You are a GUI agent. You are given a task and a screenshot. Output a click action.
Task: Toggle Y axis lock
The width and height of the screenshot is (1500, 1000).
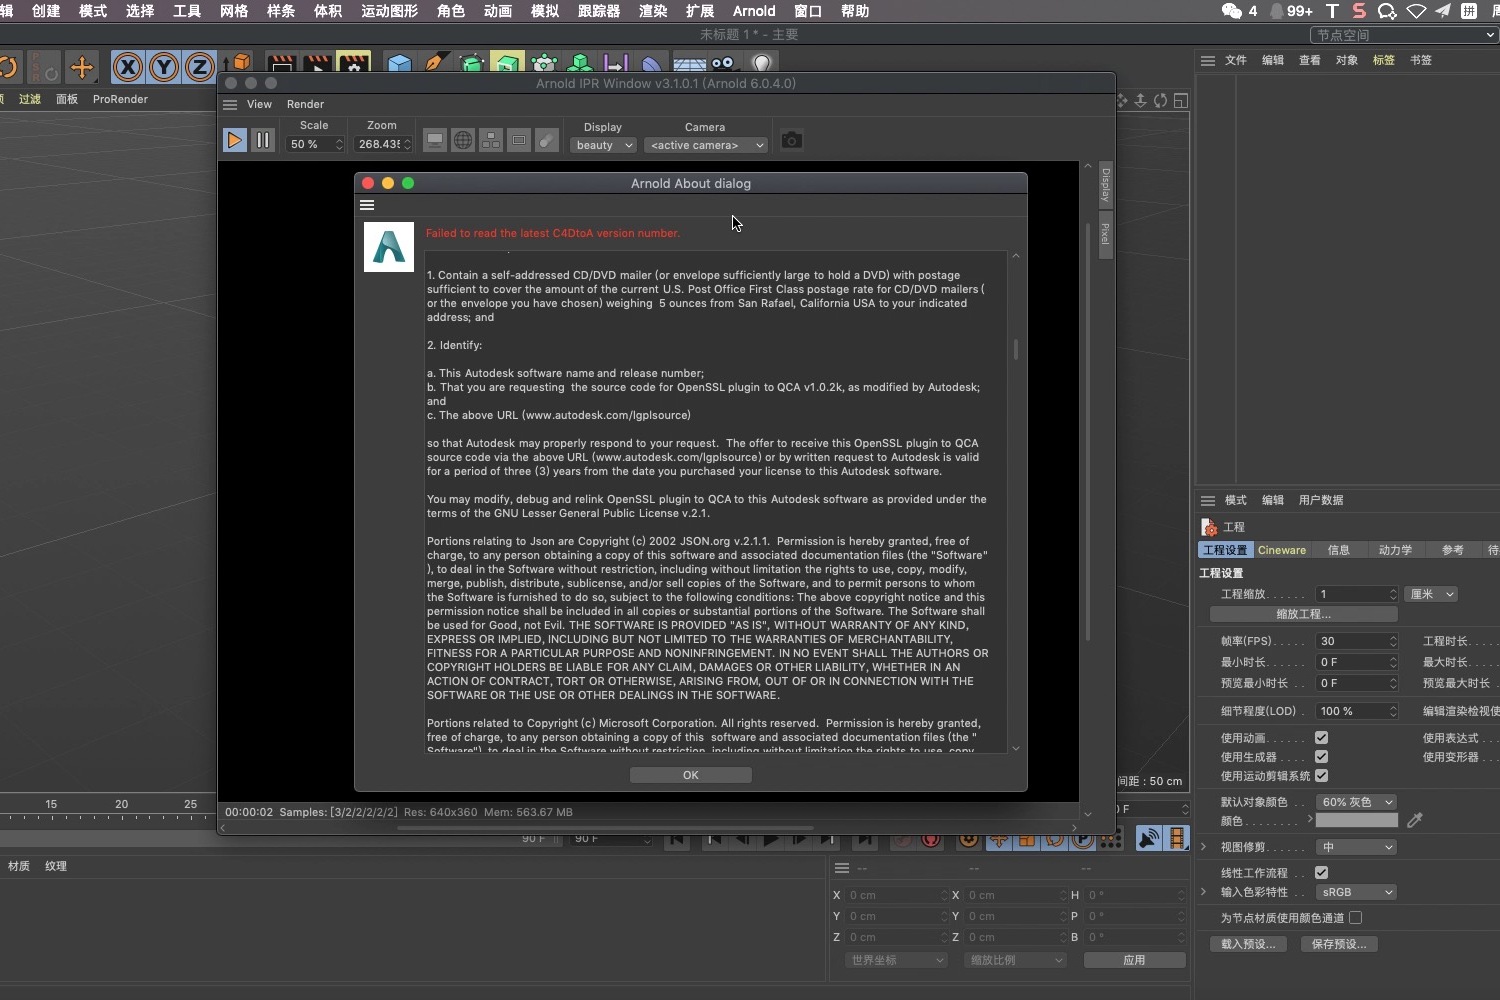tap(163, 67)
